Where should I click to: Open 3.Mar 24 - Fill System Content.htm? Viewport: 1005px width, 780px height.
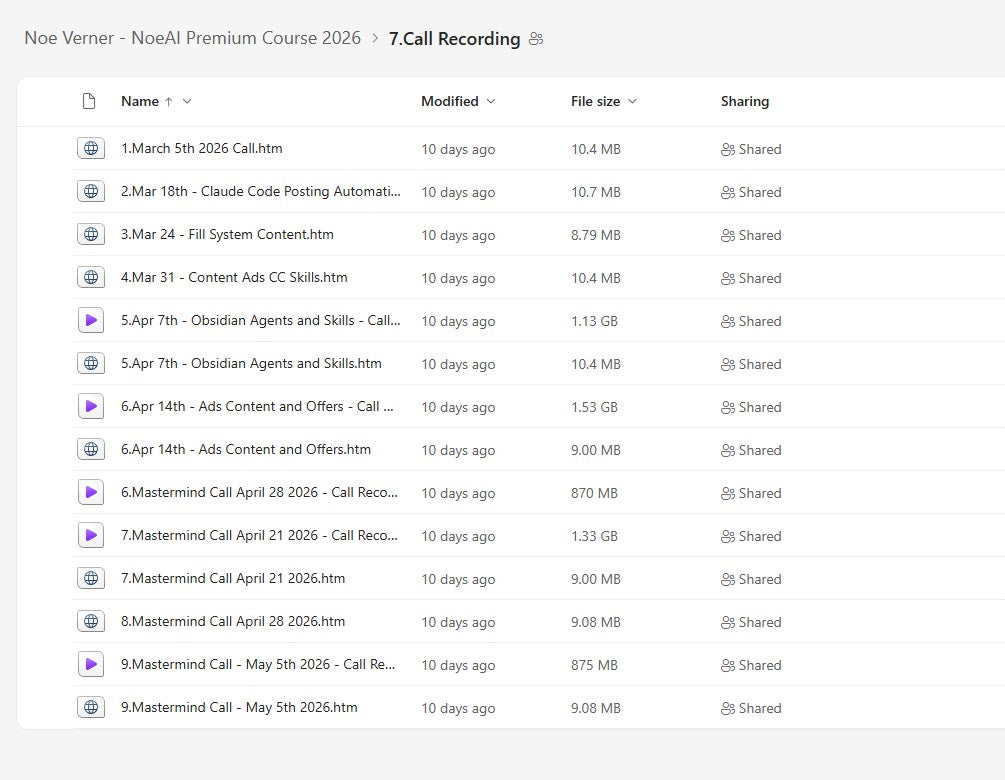pyautogui.click(x=228, y=234)
